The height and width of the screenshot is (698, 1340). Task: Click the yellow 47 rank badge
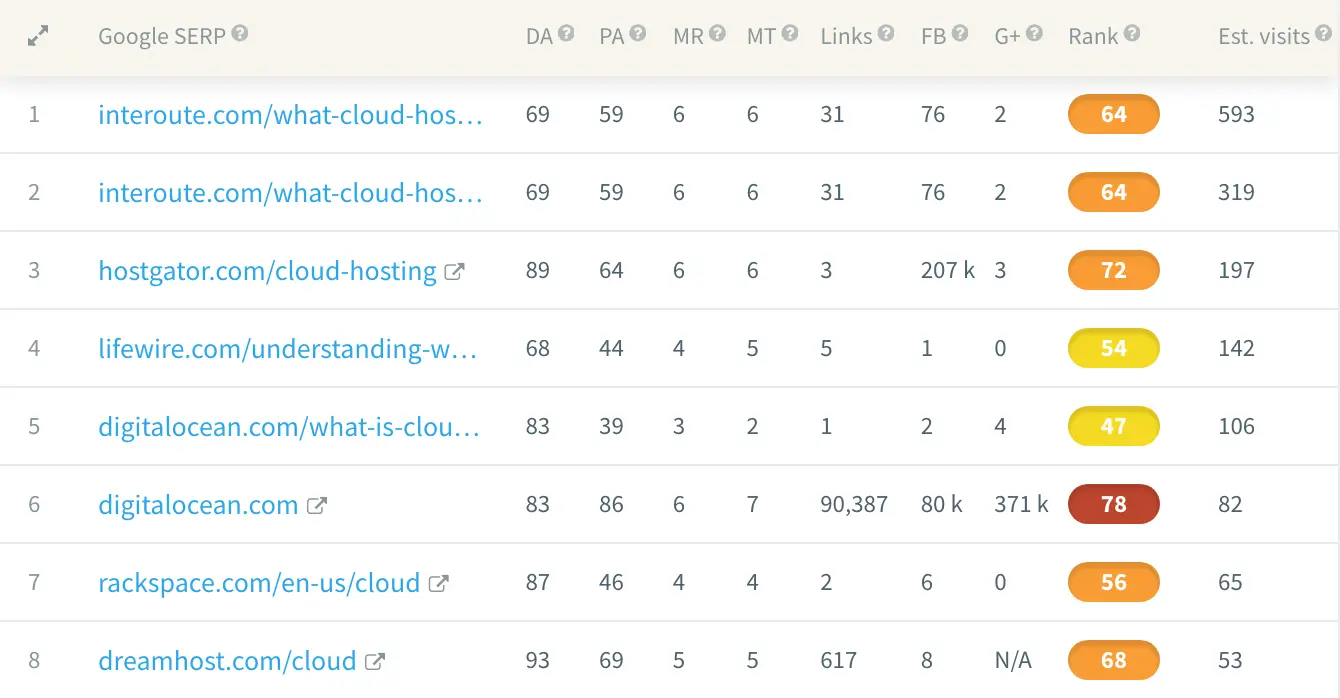[x=1114, y=426]
